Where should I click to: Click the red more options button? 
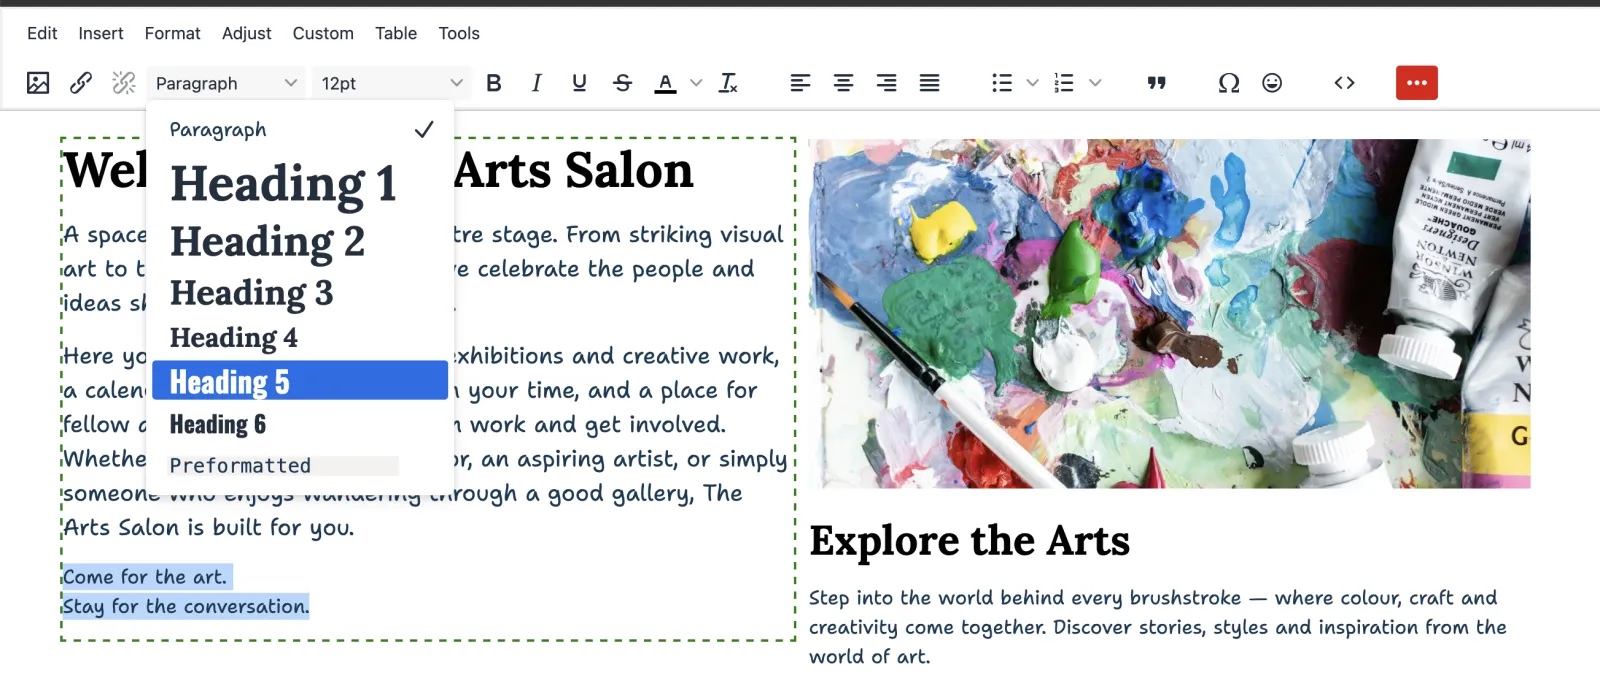1417,83
